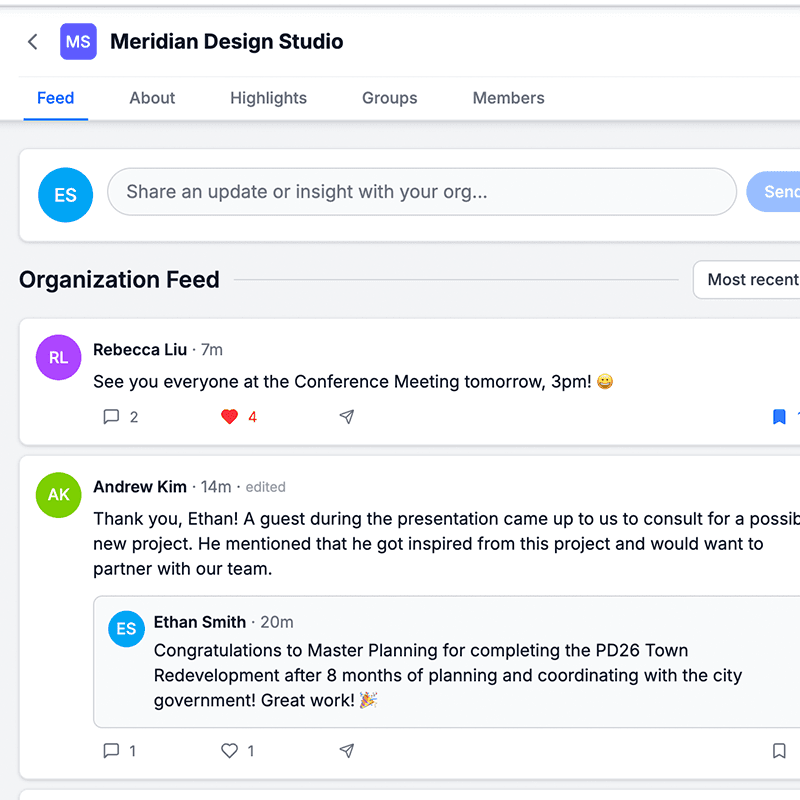The width and height of the screenshot is (800, 800).
Task: Open the Most recent sort dropdown
Action: click(x=755, y=280)
